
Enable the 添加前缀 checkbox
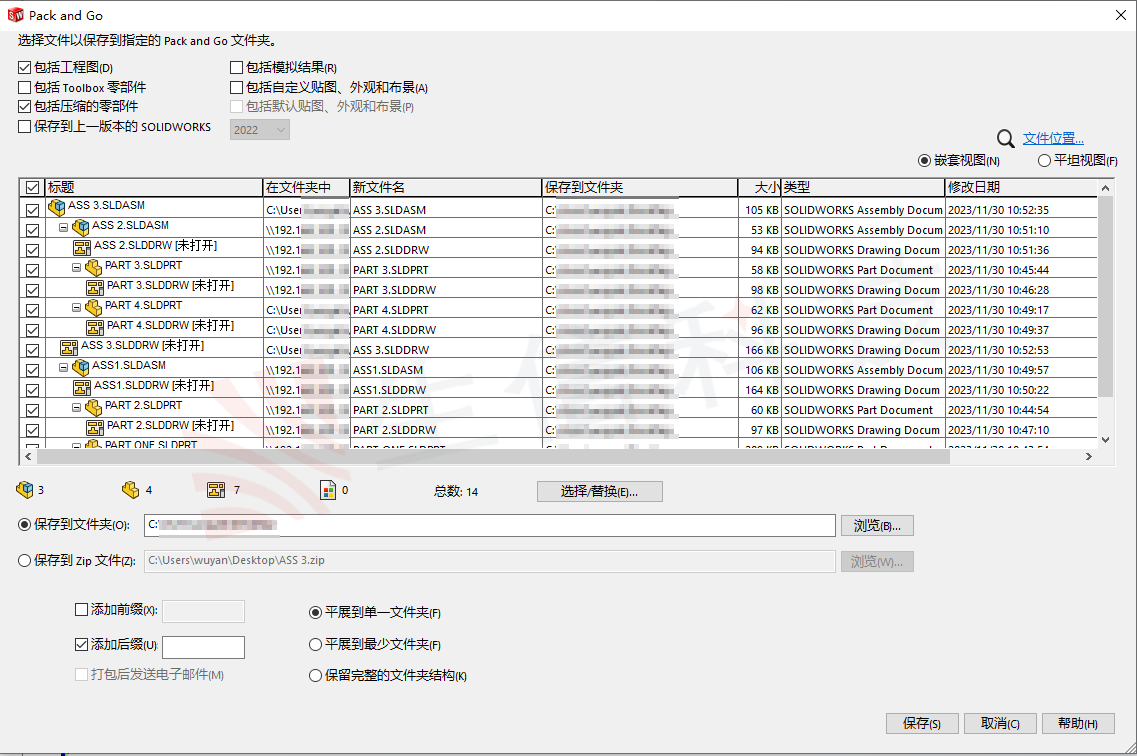coord(82,610)
